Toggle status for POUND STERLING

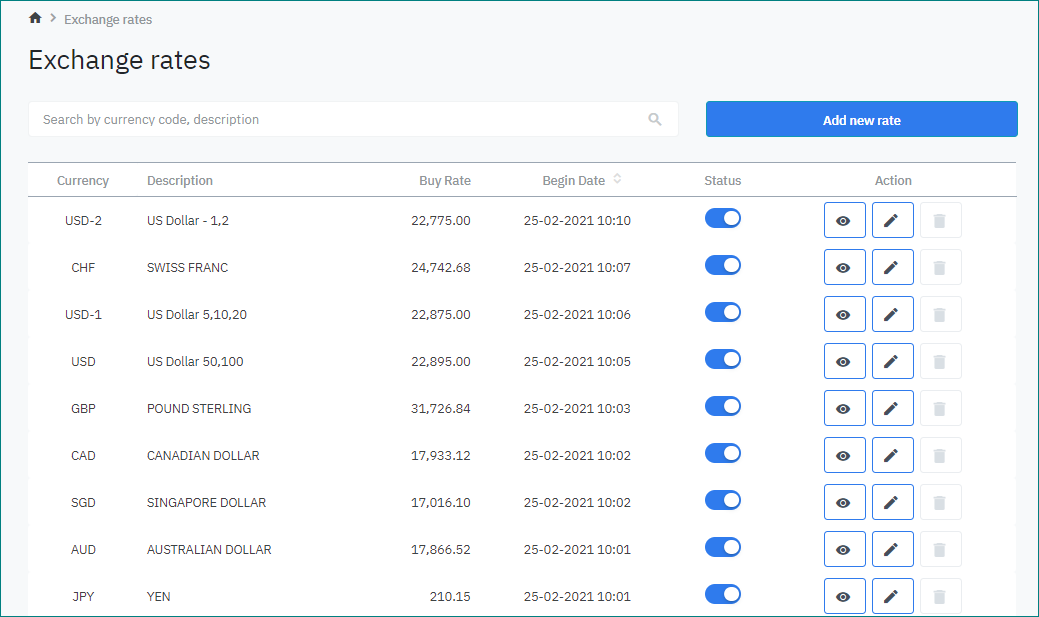point(723,406)
